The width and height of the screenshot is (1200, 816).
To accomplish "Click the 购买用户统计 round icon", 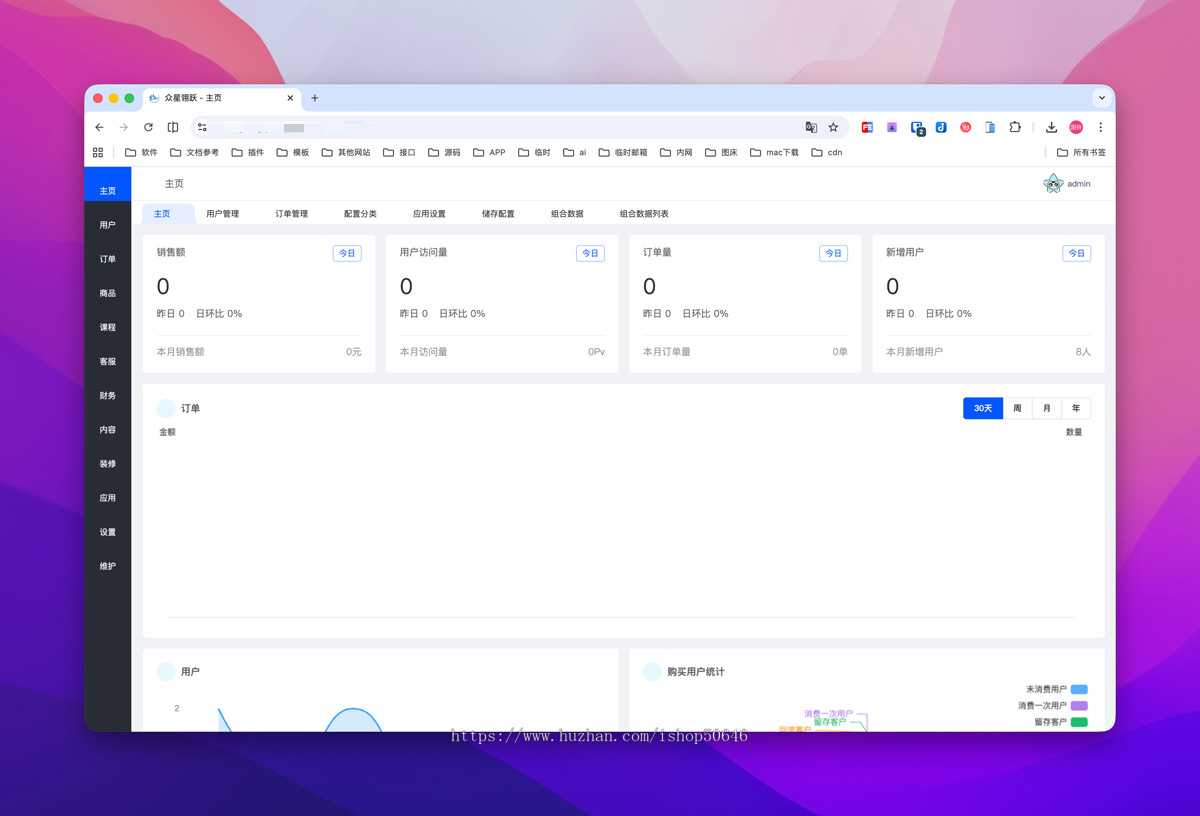I will pyautogui.click(x=652, y=672).
